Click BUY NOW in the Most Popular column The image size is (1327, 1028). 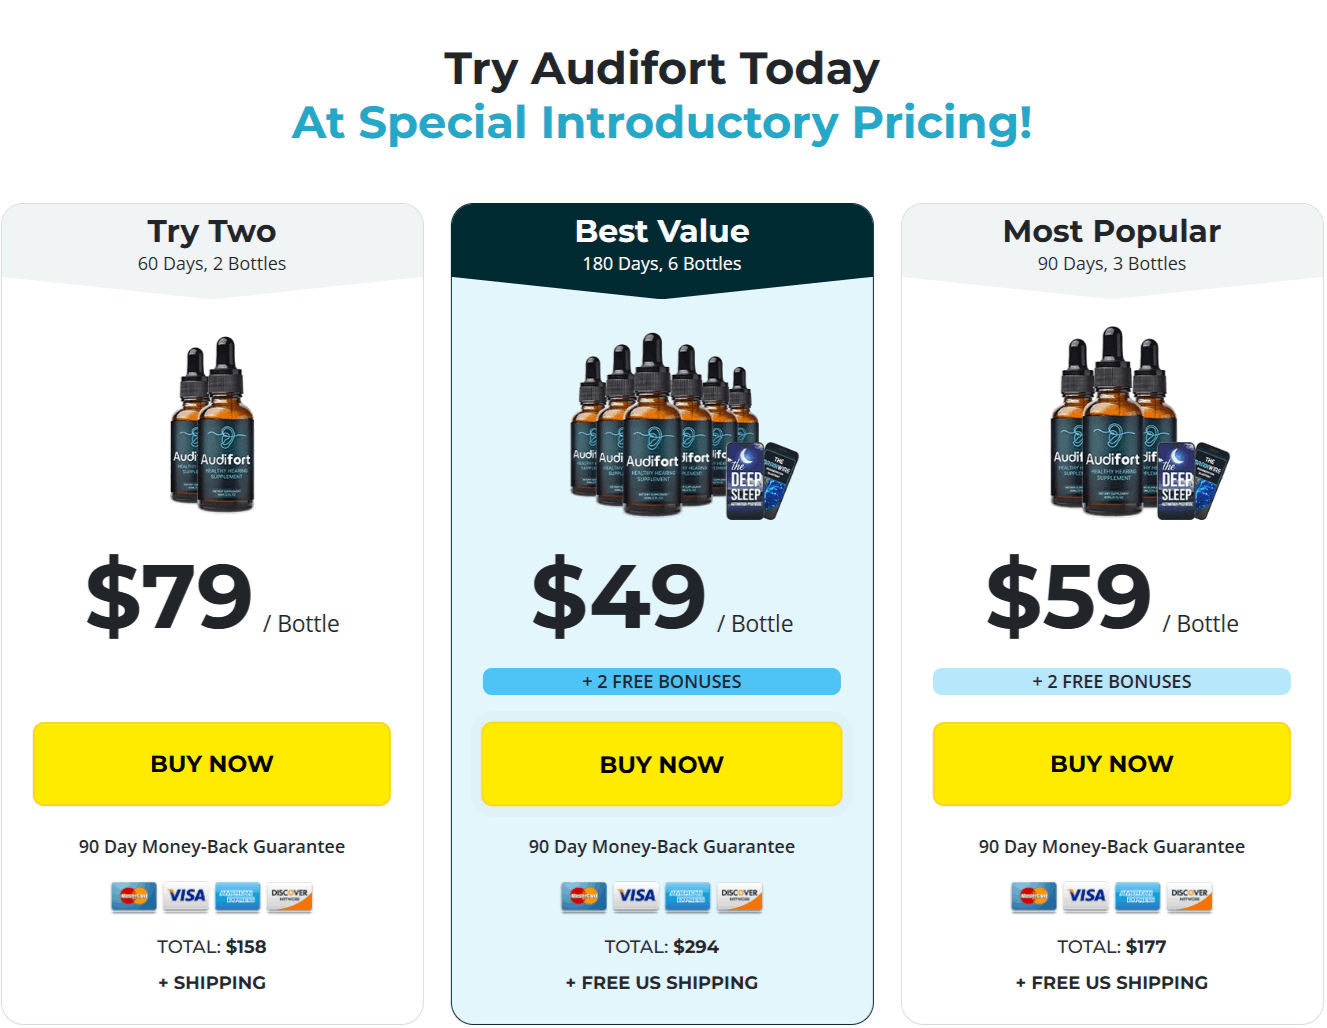click(x=1111, y=763)
